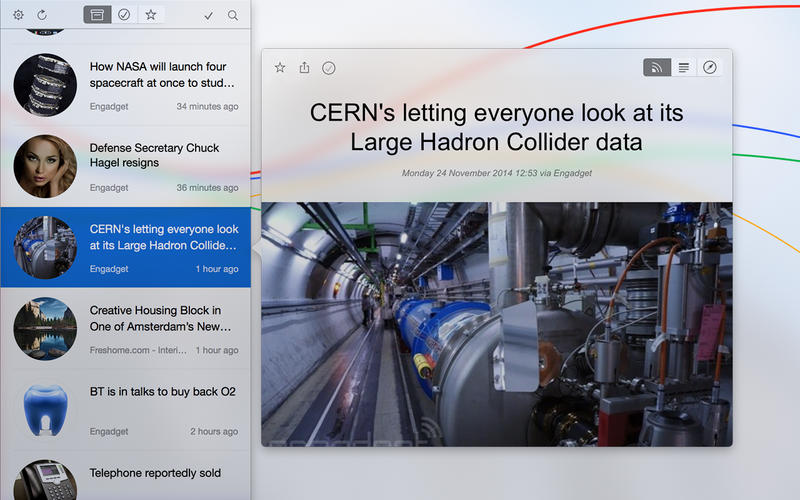
Task: Switch to the text reader view mode
Action: pos(684,68)
